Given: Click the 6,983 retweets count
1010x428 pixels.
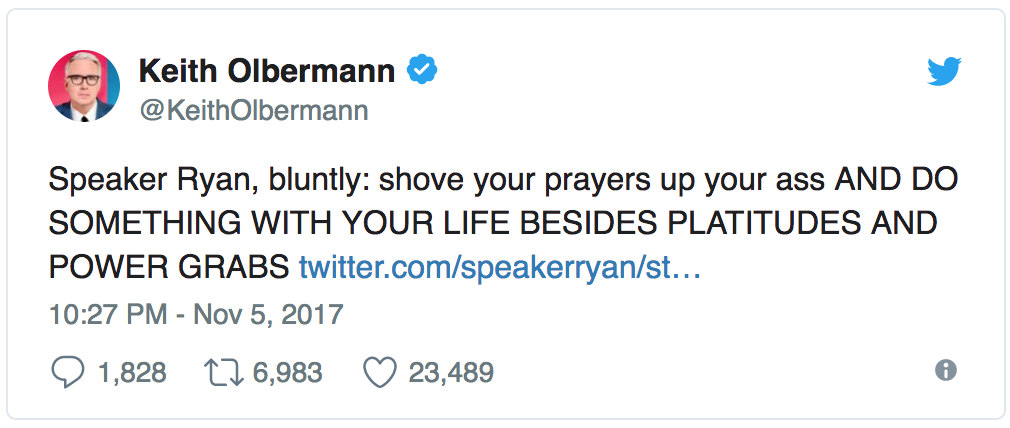Looking at the screenshot, I should point(287,373).
